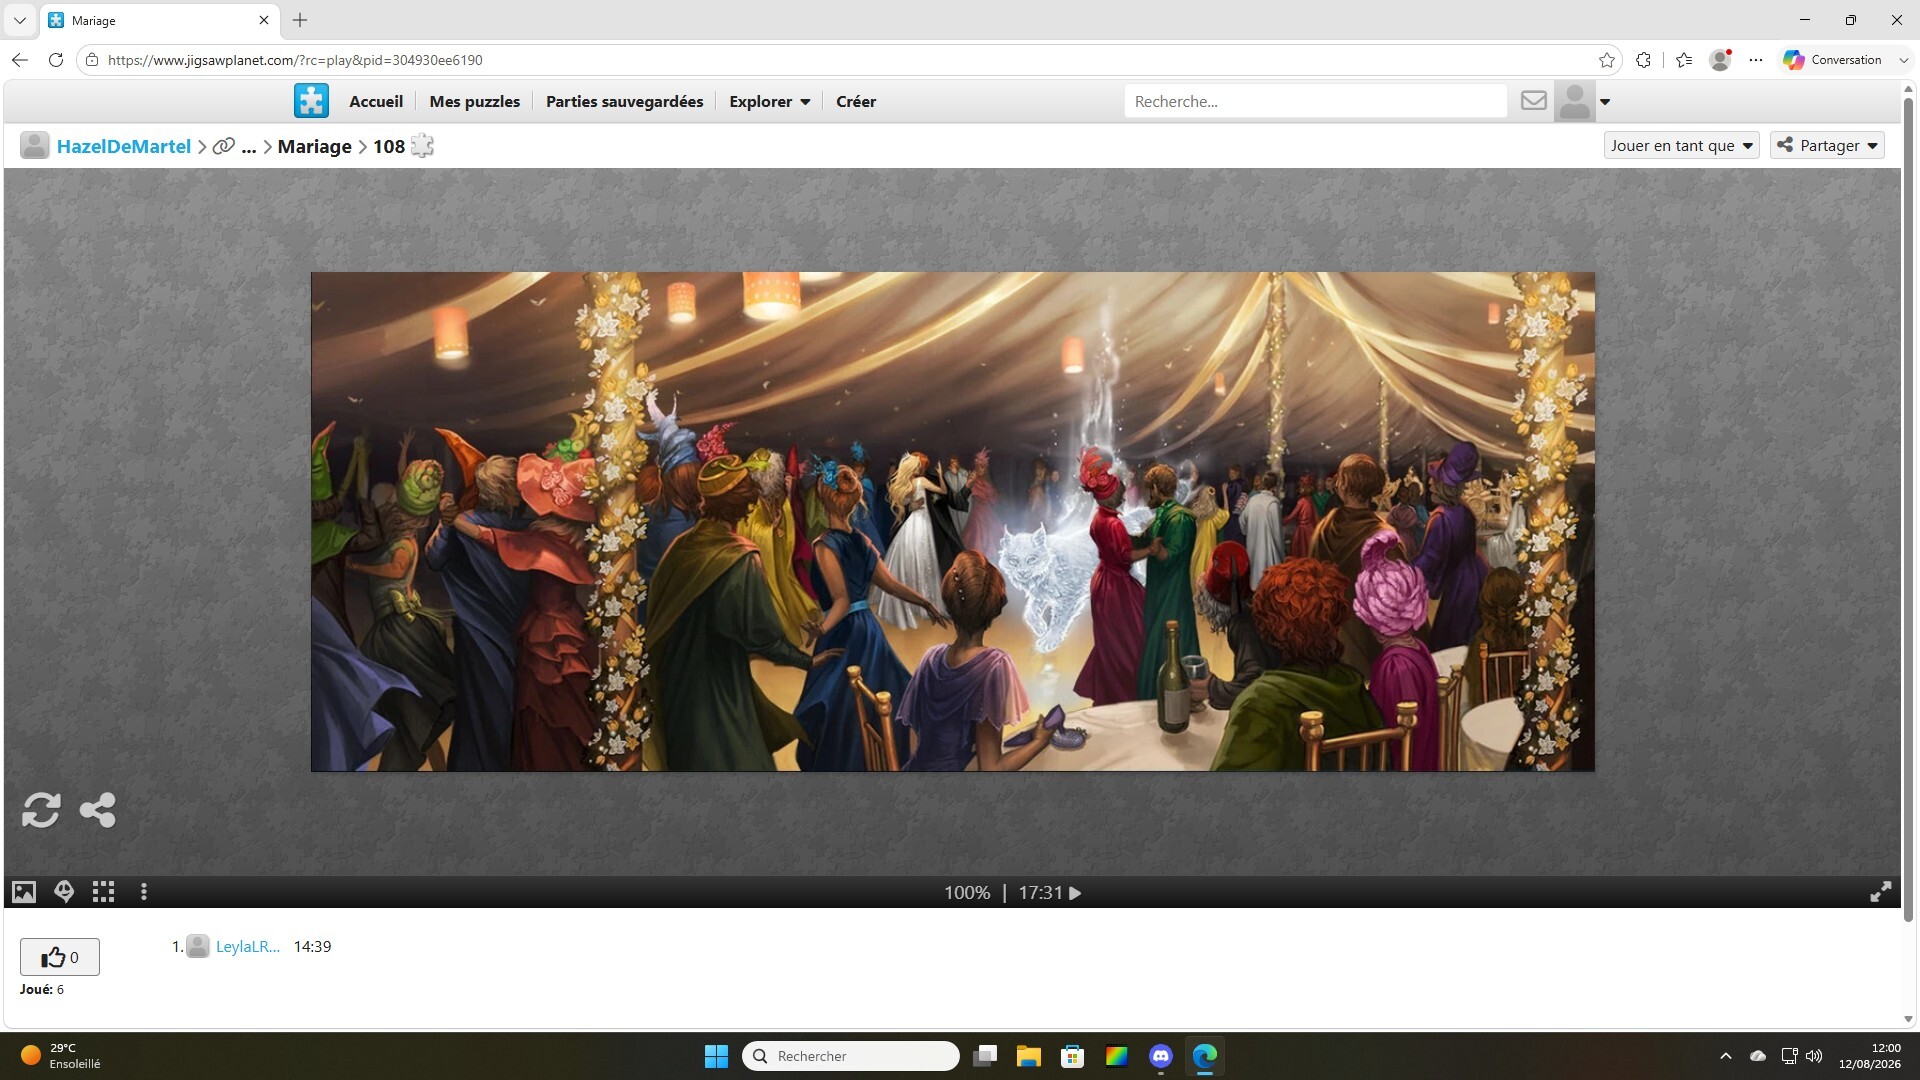Resume the puzzle timer play button
Image resolution: width=1920 pixels, height=1080 pixels.
(1076, 893)
